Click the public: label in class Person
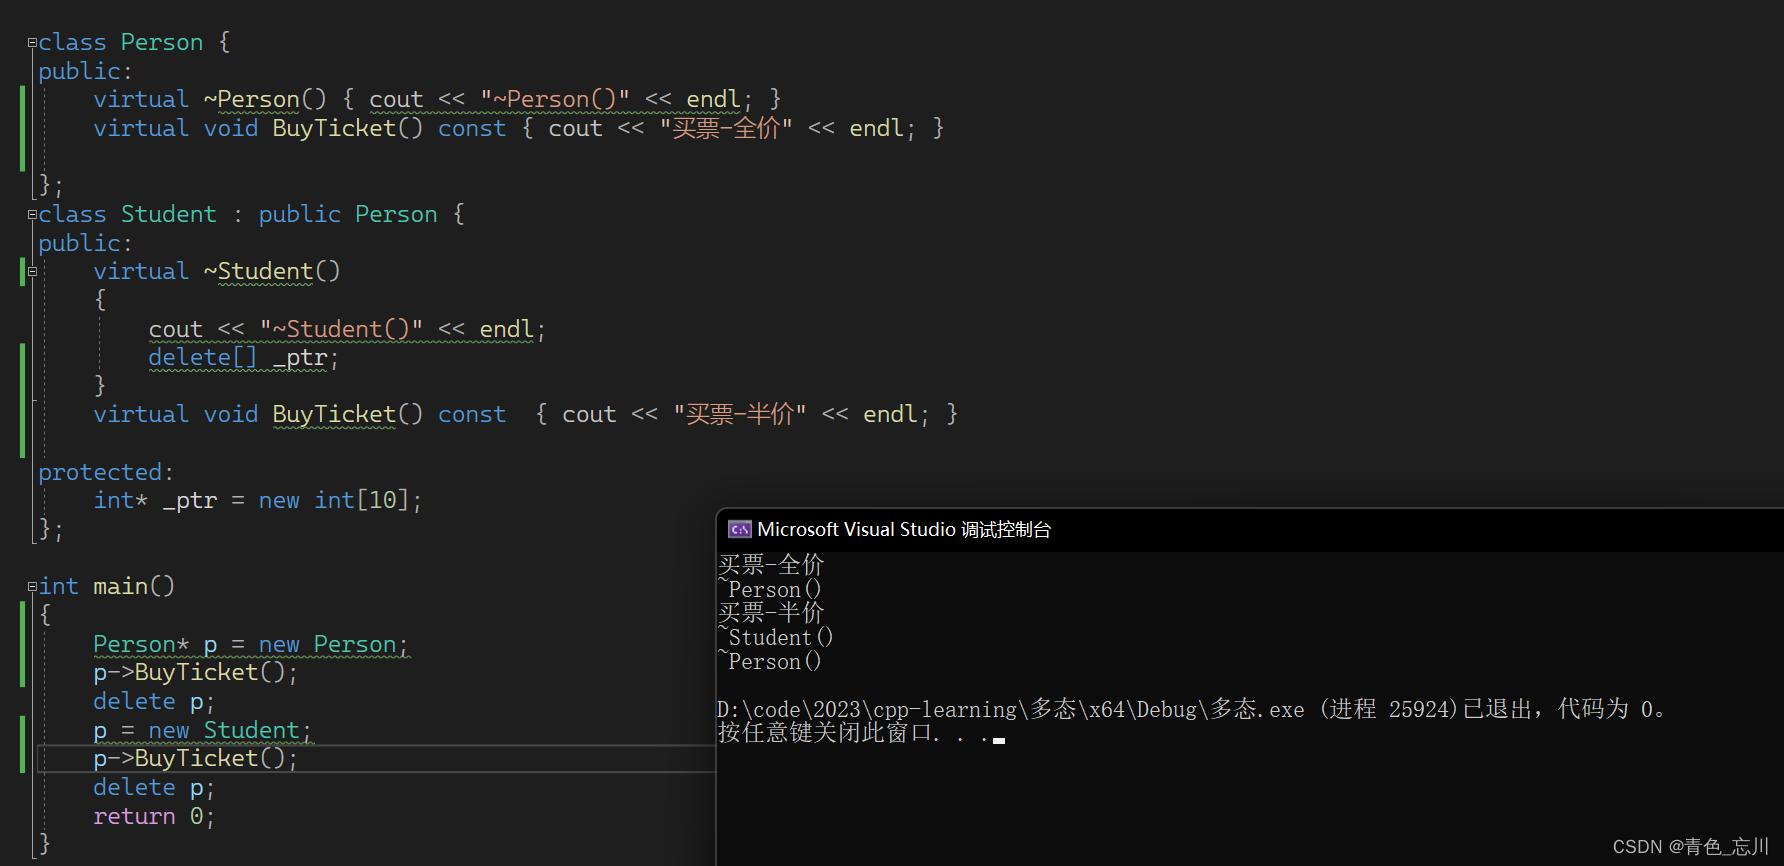 pyautogui.click(x=85, y=72)
